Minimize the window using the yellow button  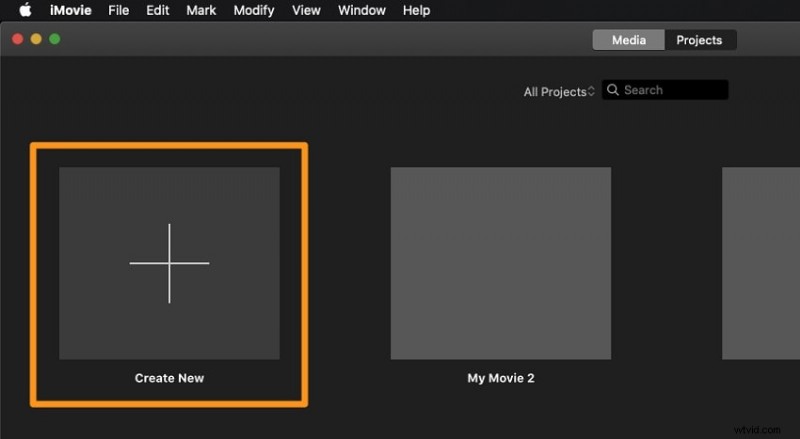(x=36, y=39)
